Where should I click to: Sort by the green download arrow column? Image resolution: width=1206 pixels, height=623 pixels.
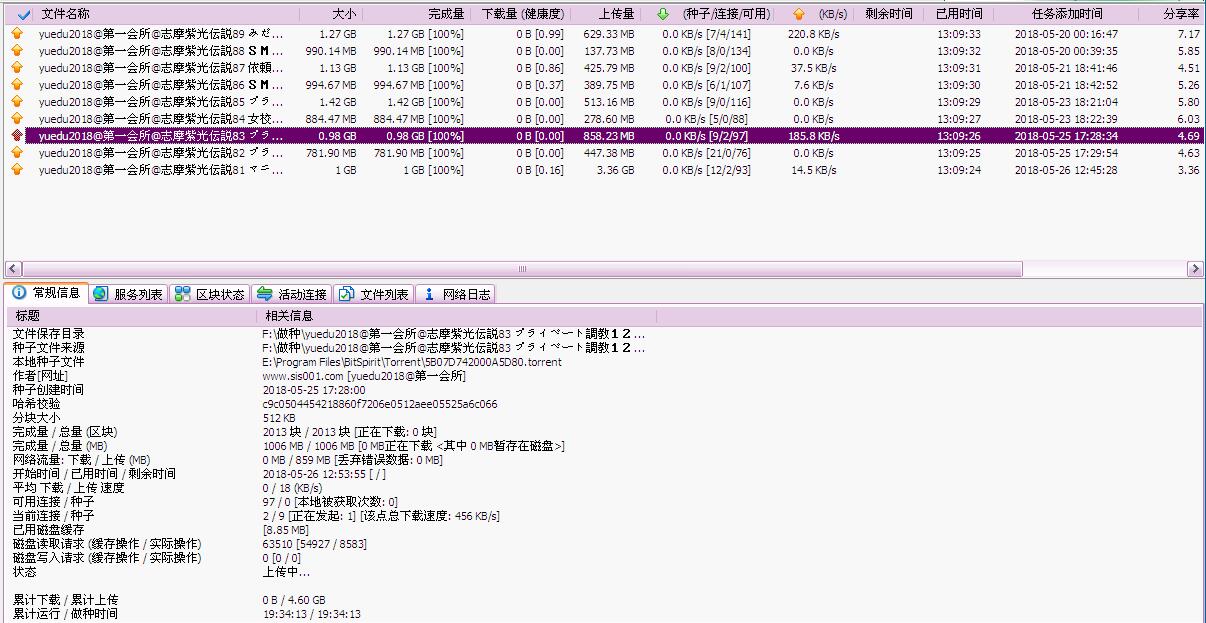663,15
